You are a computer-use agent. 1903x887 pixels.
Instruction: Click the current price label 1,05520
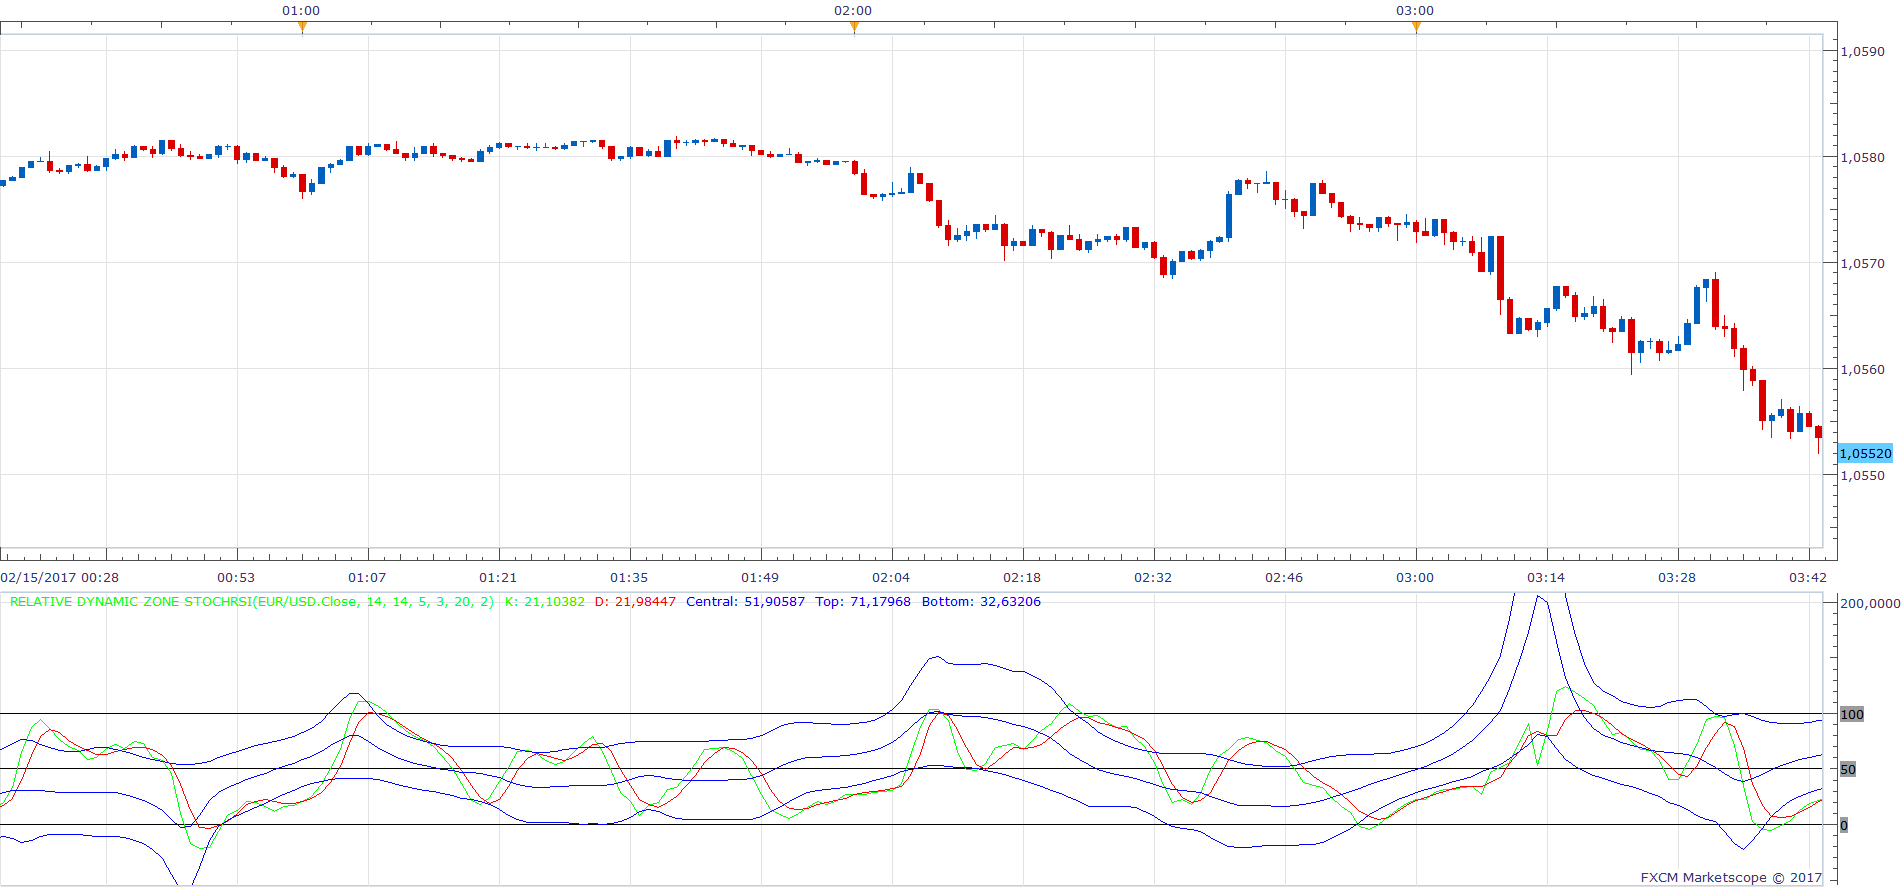tap(1866, 453)
